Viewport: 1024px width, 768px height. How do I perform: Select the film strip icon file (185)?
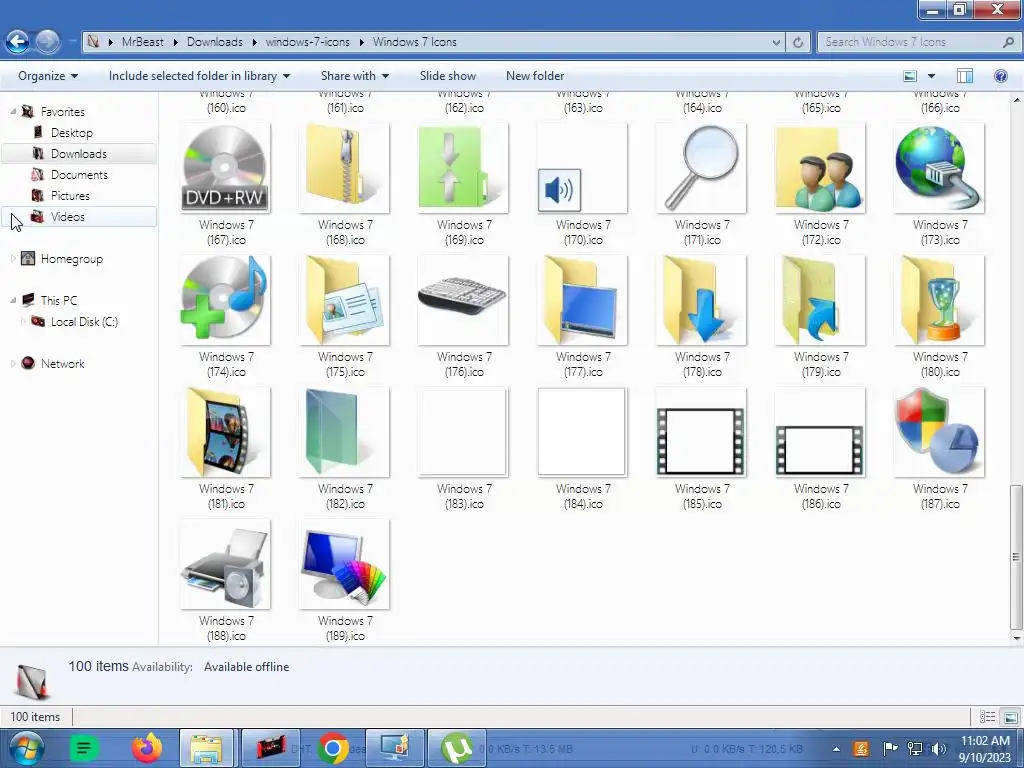pos(701,432)
